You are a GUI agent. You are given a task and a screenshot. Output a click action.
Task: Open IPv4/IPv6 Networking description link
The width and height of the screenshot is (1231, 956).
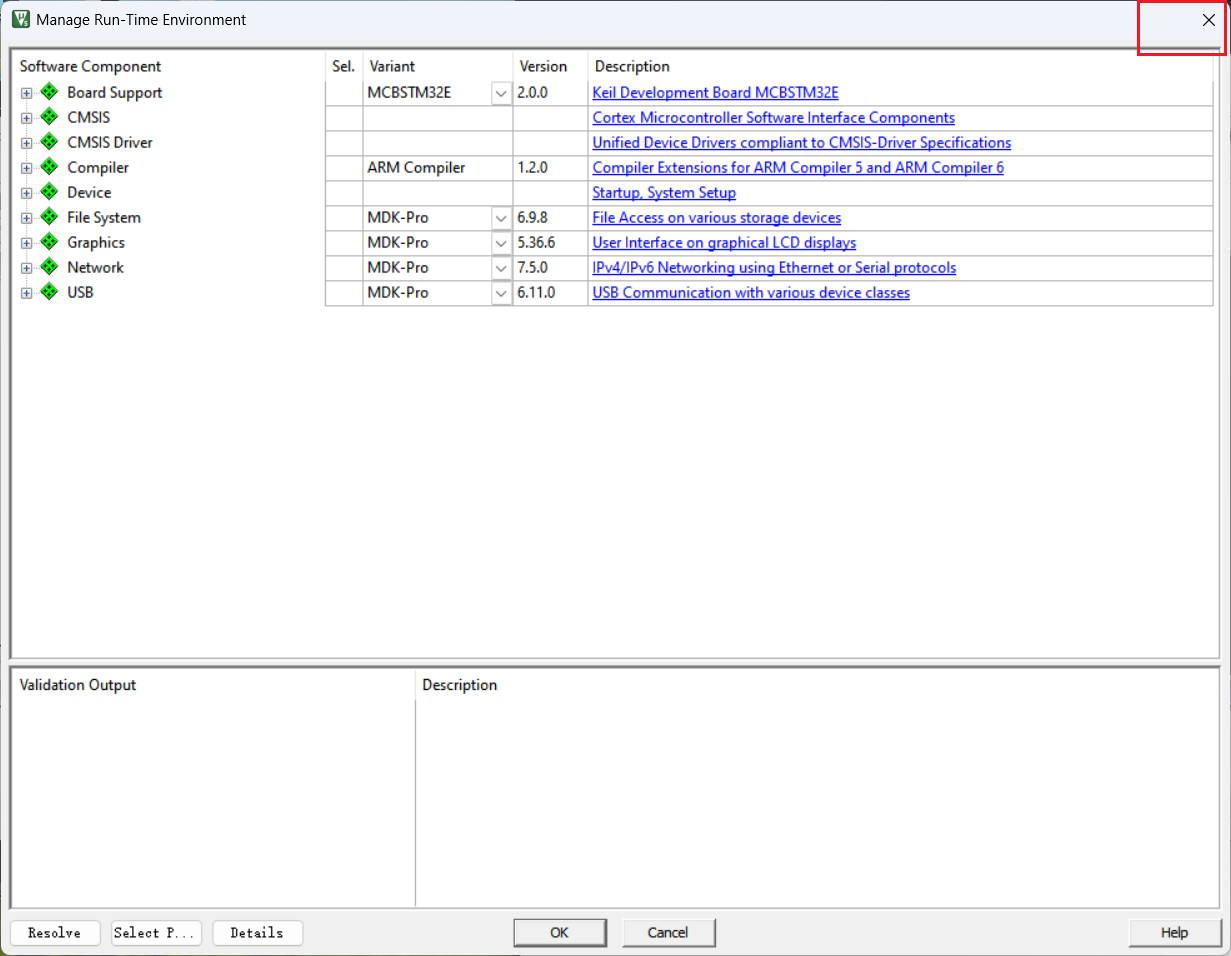tap(774, 268)
